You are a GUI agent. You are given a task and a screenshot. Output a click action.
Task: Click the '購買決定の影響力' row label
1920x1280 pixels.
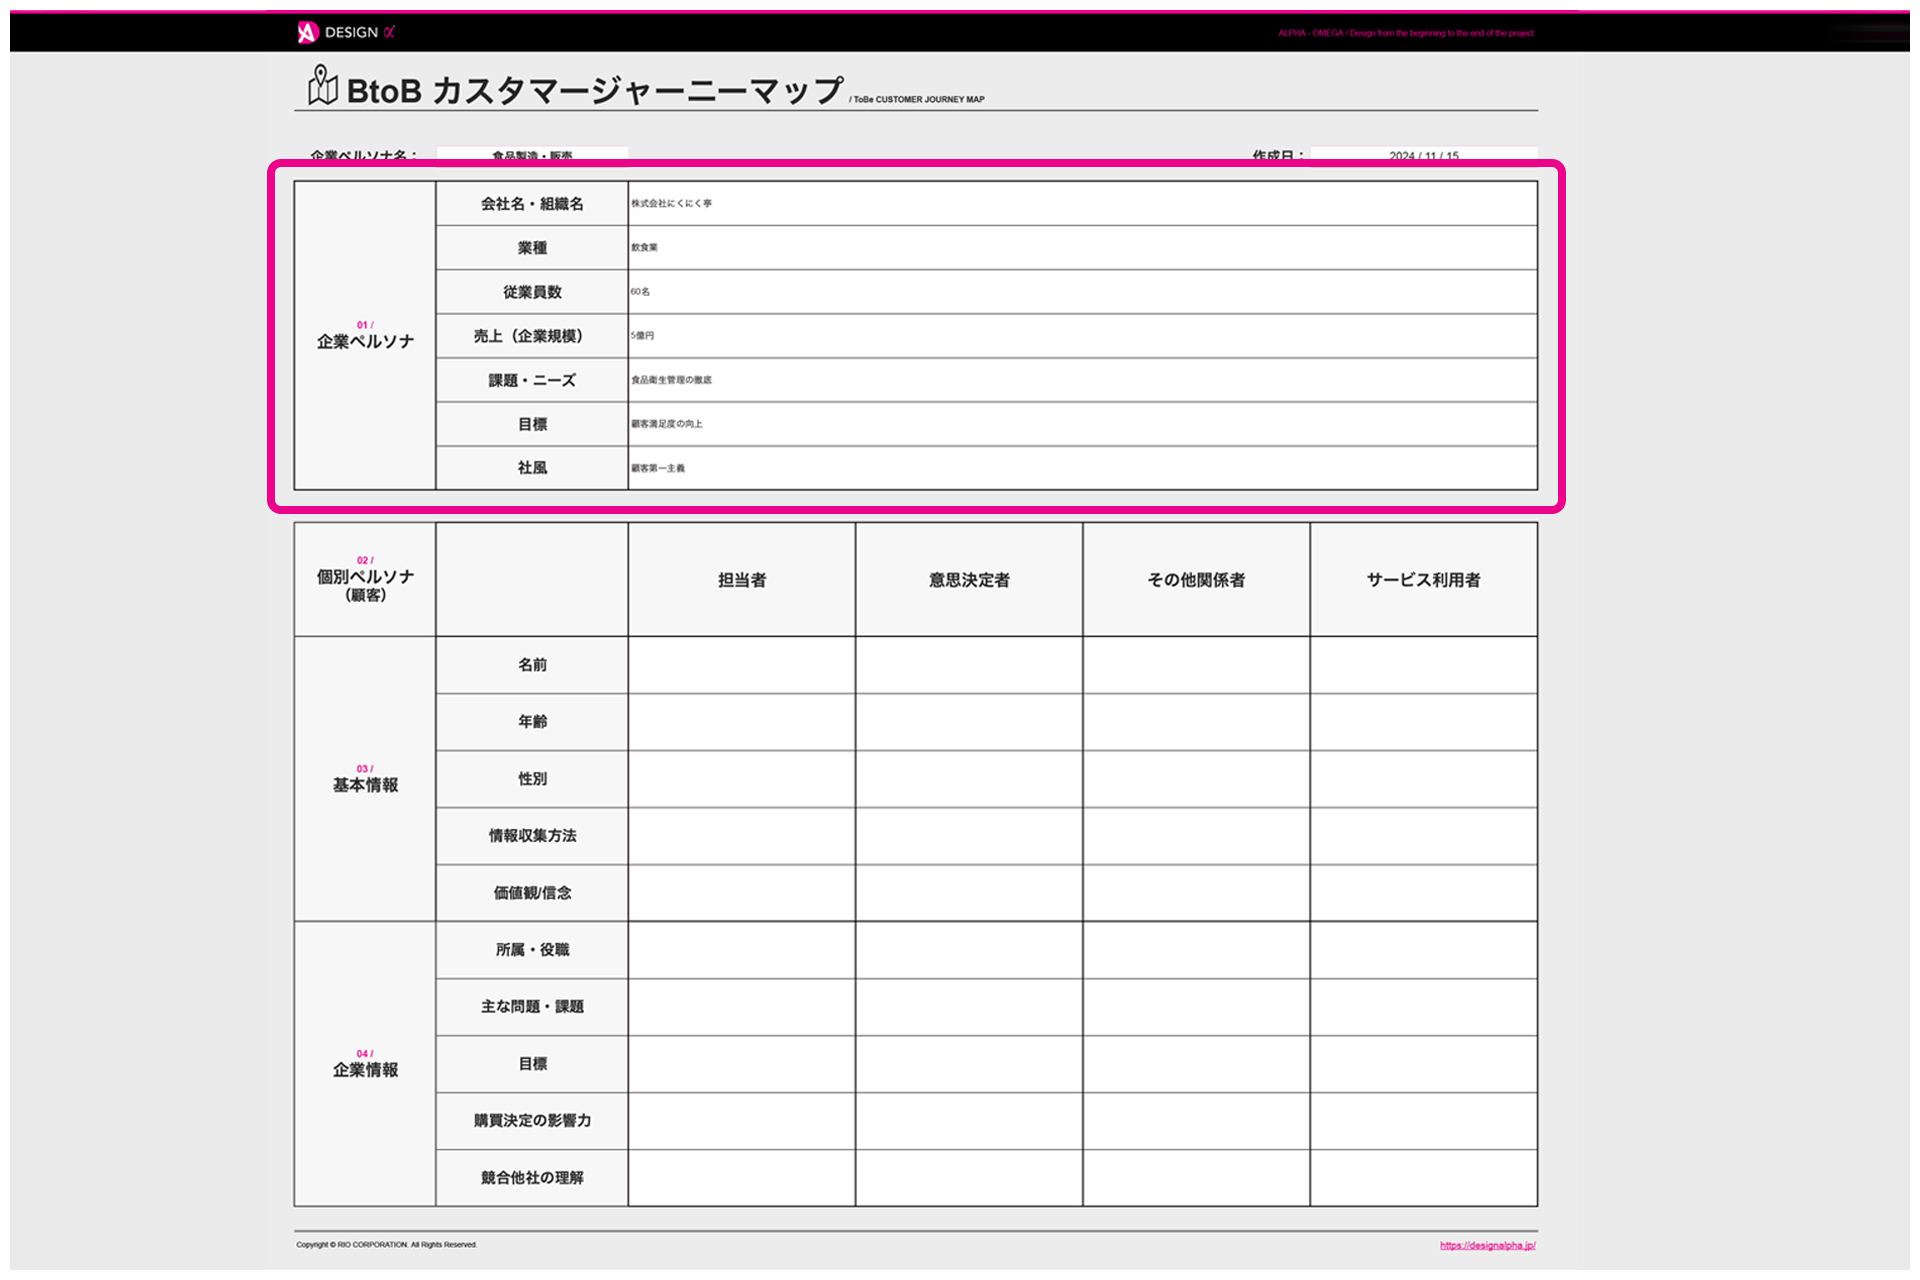coord(532,1121)
